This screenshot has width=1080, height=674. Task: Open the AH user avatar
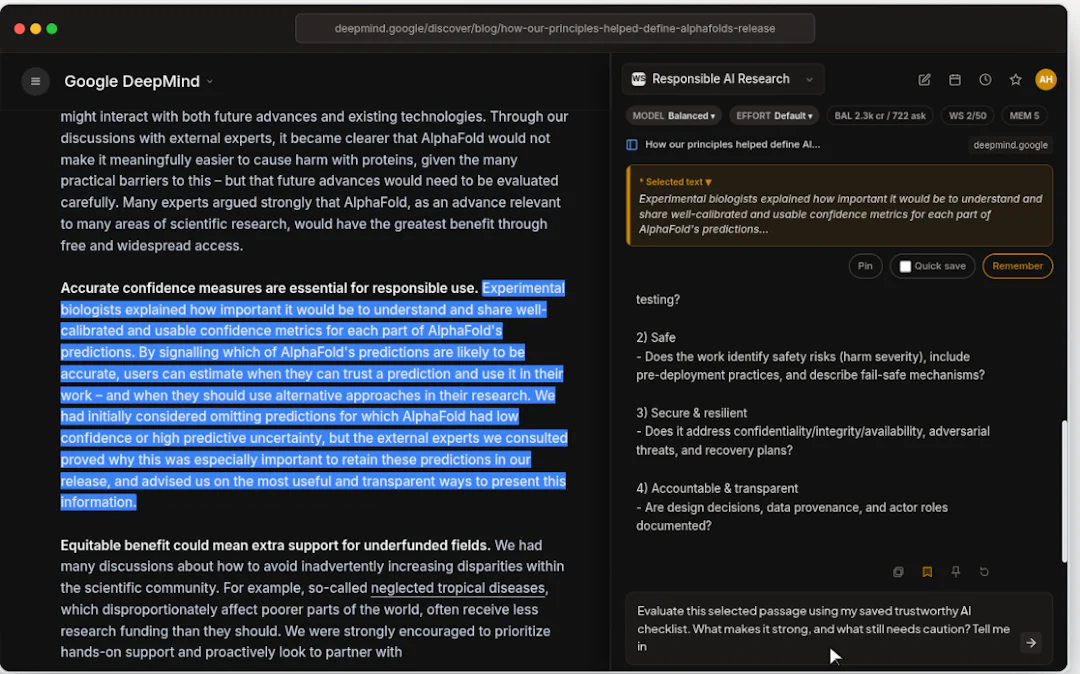(x=1046, y=80)
